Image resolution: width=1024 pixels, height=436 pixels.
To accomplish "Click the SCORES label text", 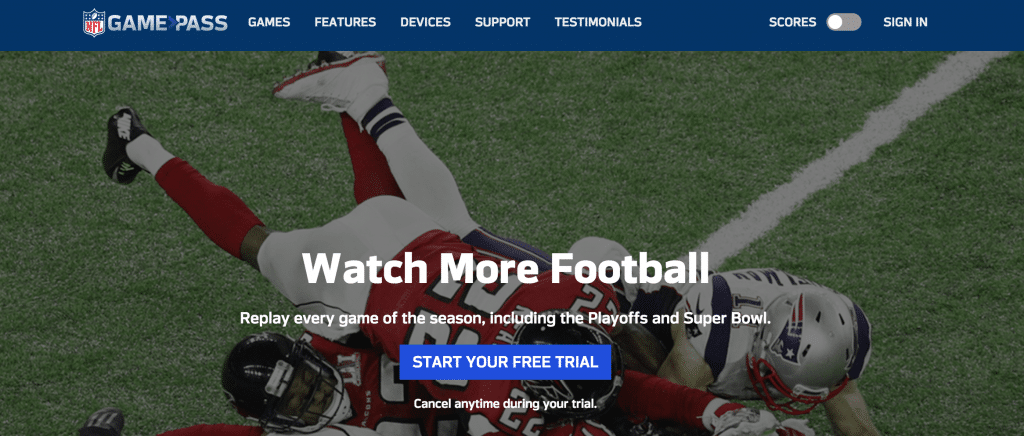I will tap(792, 22).
